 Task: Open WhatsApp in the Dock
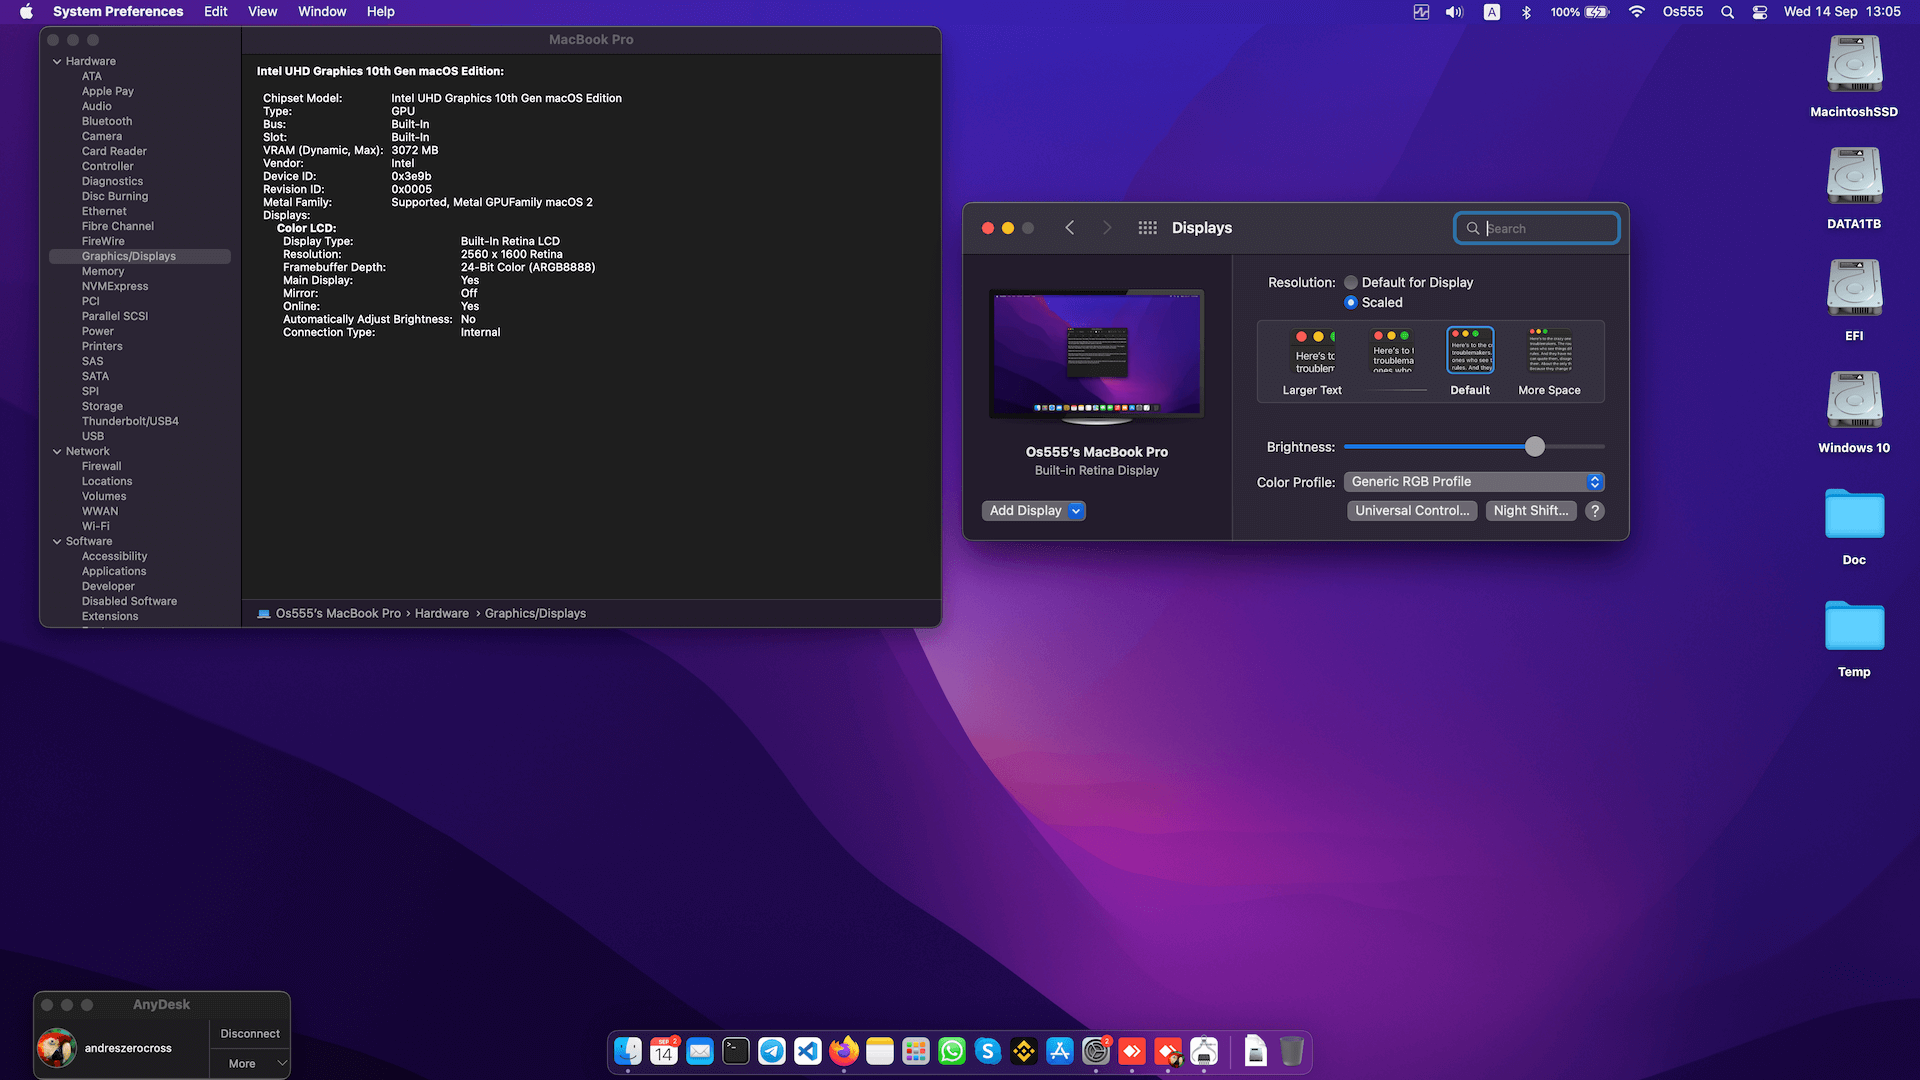tap(952, 1051)
